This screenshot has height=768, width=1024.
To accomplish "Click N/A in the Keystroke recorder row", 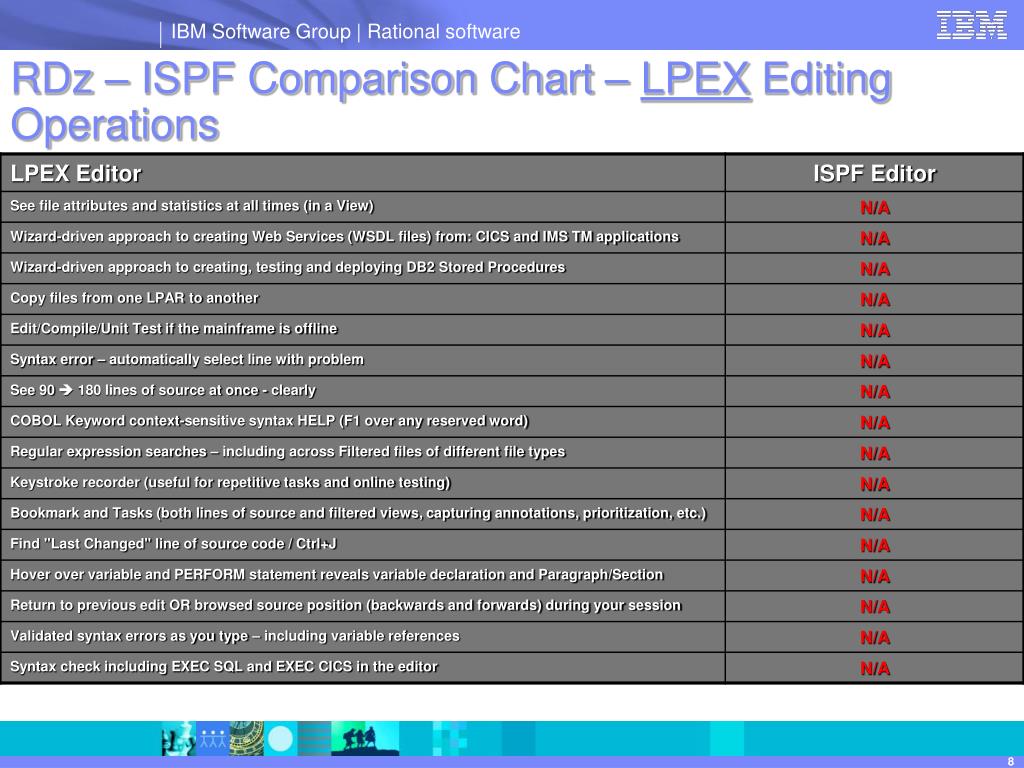I will 874,484.
